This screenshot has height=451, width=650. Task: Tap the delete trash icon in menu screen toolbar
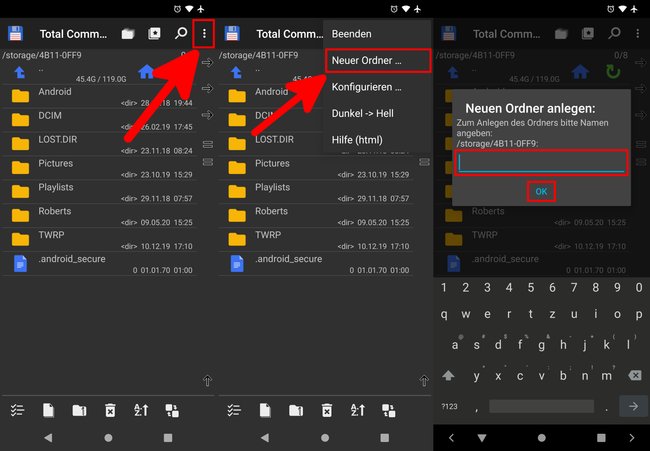coord(327,410)
